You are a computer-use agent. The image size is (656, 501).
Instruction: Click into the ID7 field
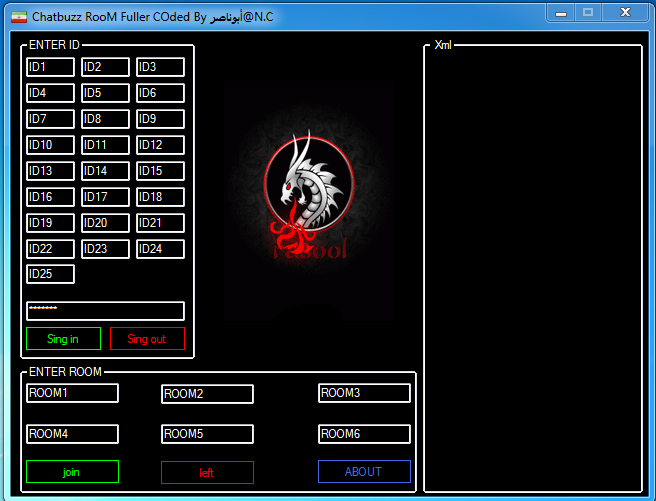[x=50, y=119]
